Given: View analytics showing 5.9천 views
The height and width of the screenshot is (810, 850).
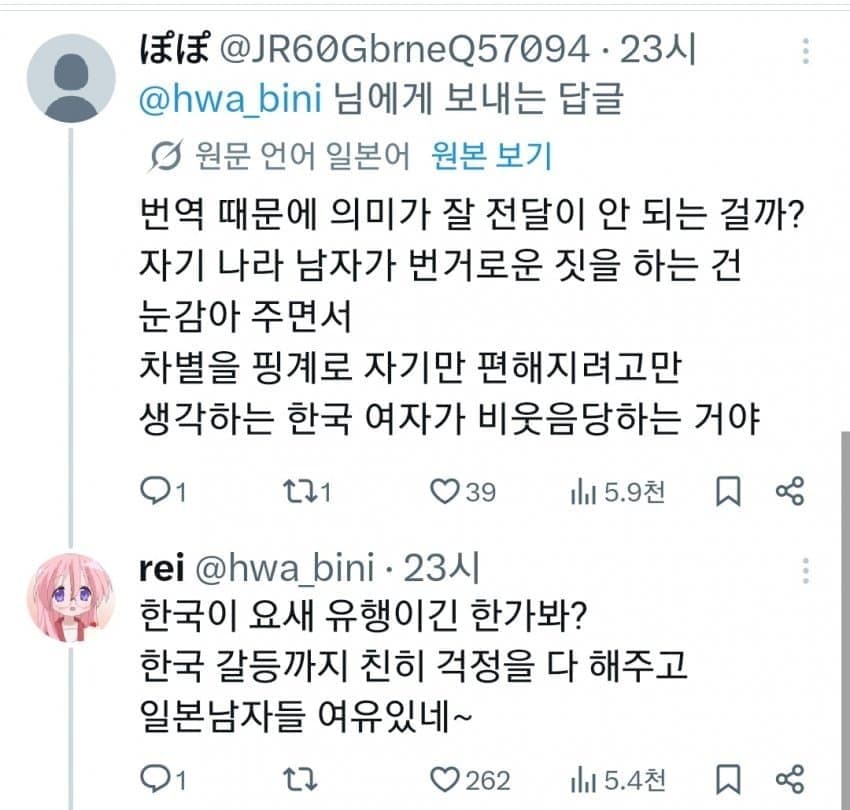Looking at the screenshot, I should tap(617, 491).
